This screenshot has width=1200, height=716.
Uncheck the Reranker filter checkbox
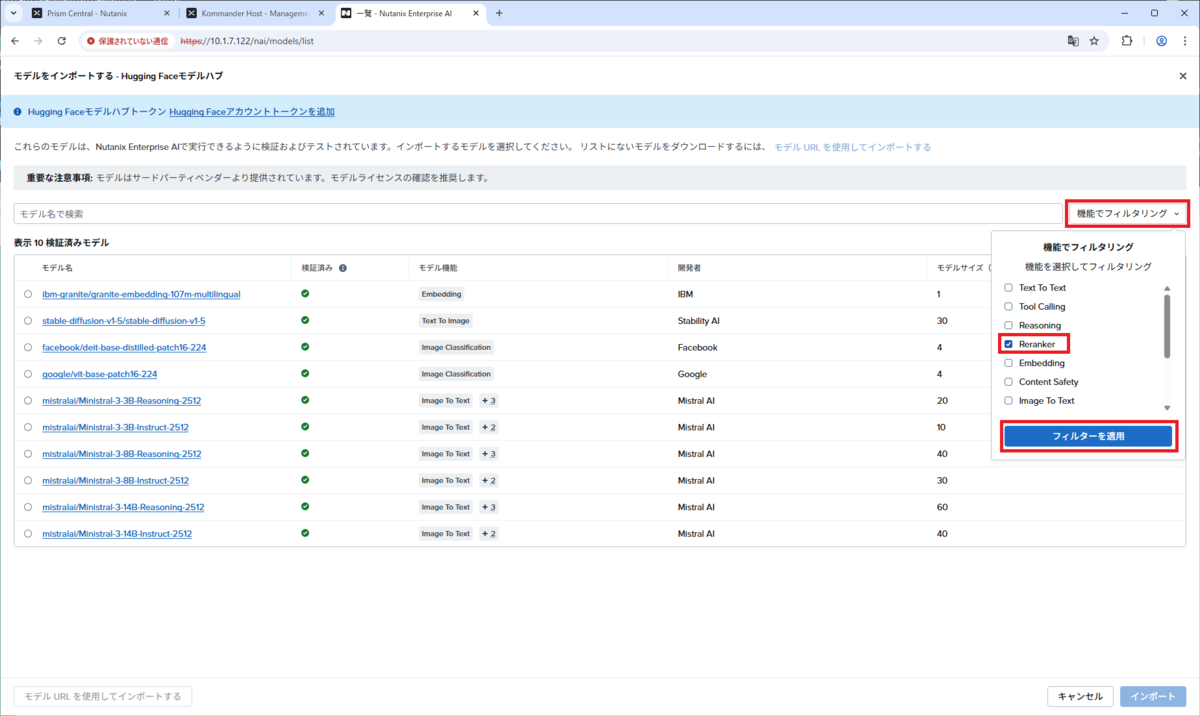click(1008, 344)
